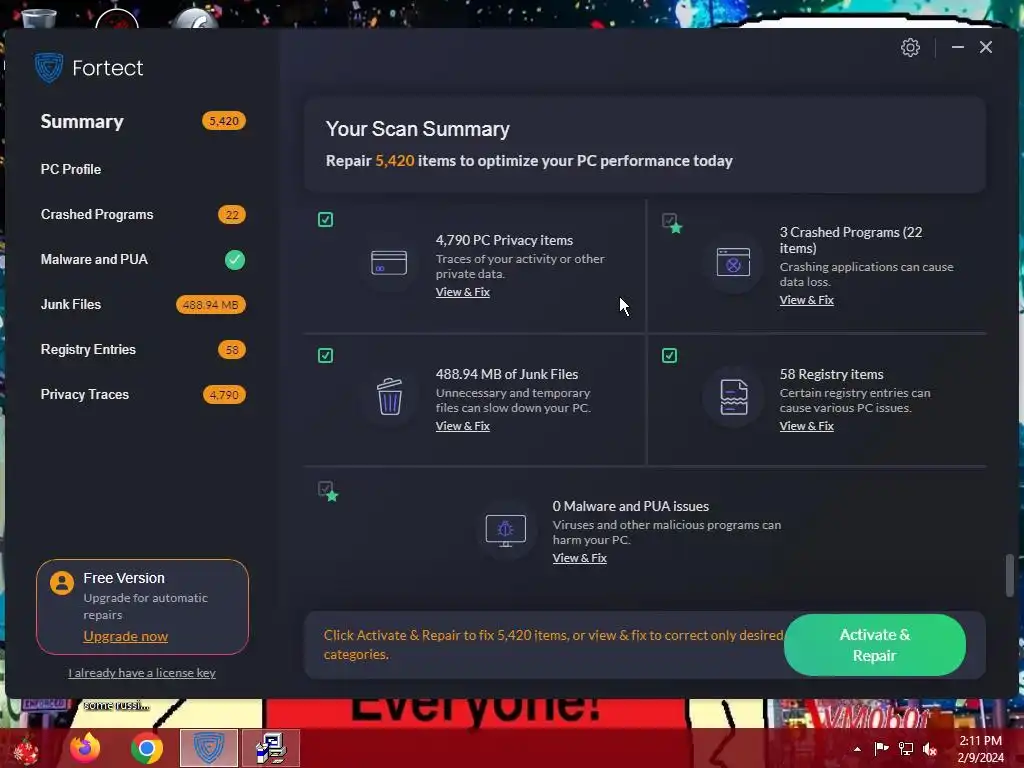Toggle the Registry items checkbox
The image size is (1024, 768).
[x=669, y=355]
